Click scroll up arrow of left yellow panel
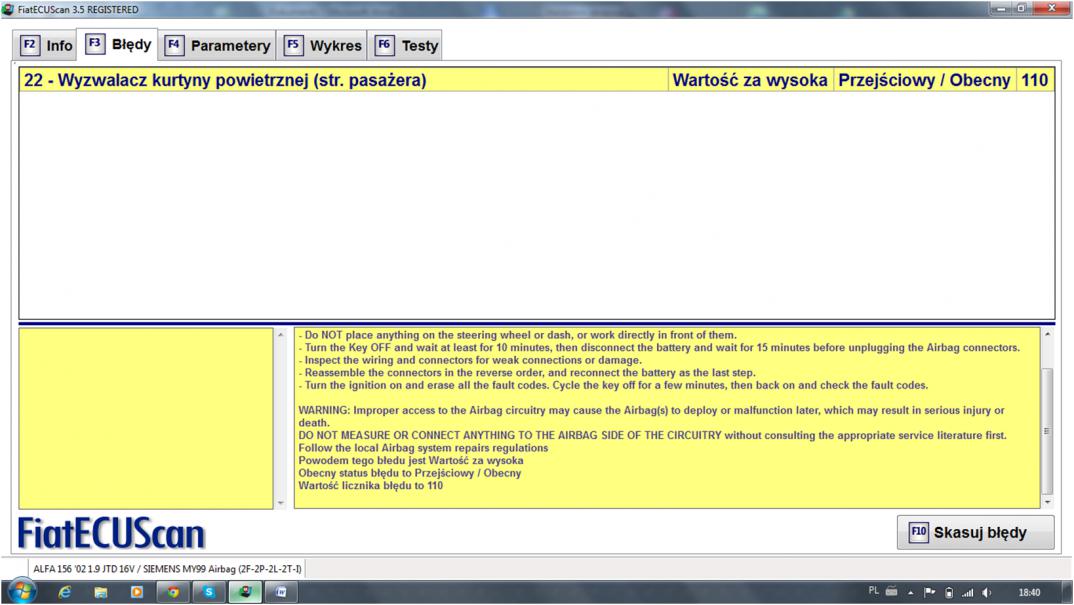 280,334
